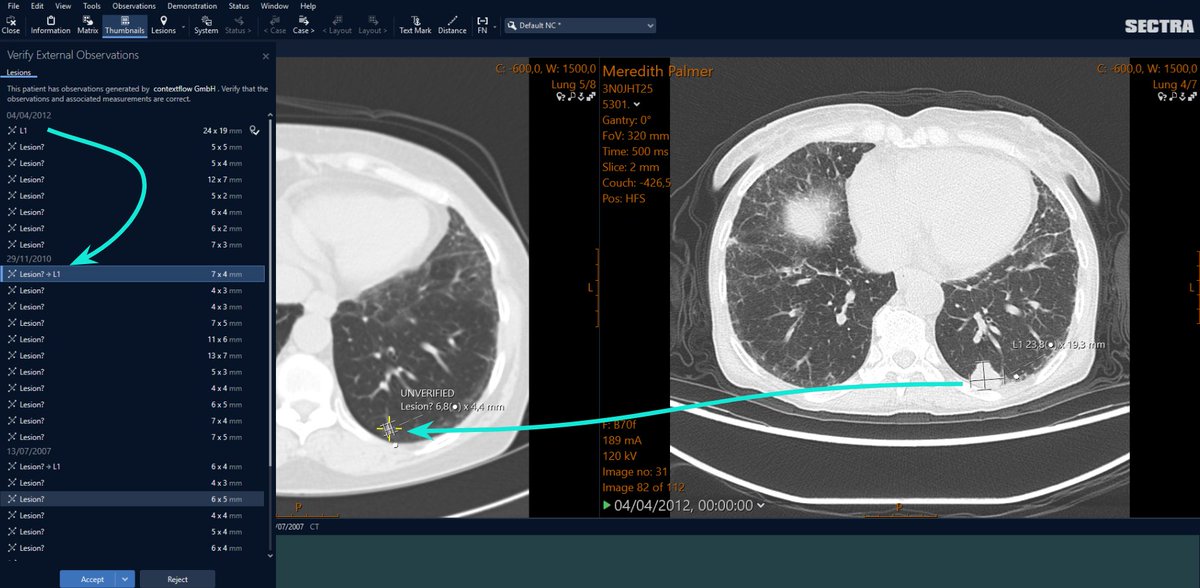This screenshot has height=588, width=1200.
Task: Click the FN toolbar icon
Action: 482,24
